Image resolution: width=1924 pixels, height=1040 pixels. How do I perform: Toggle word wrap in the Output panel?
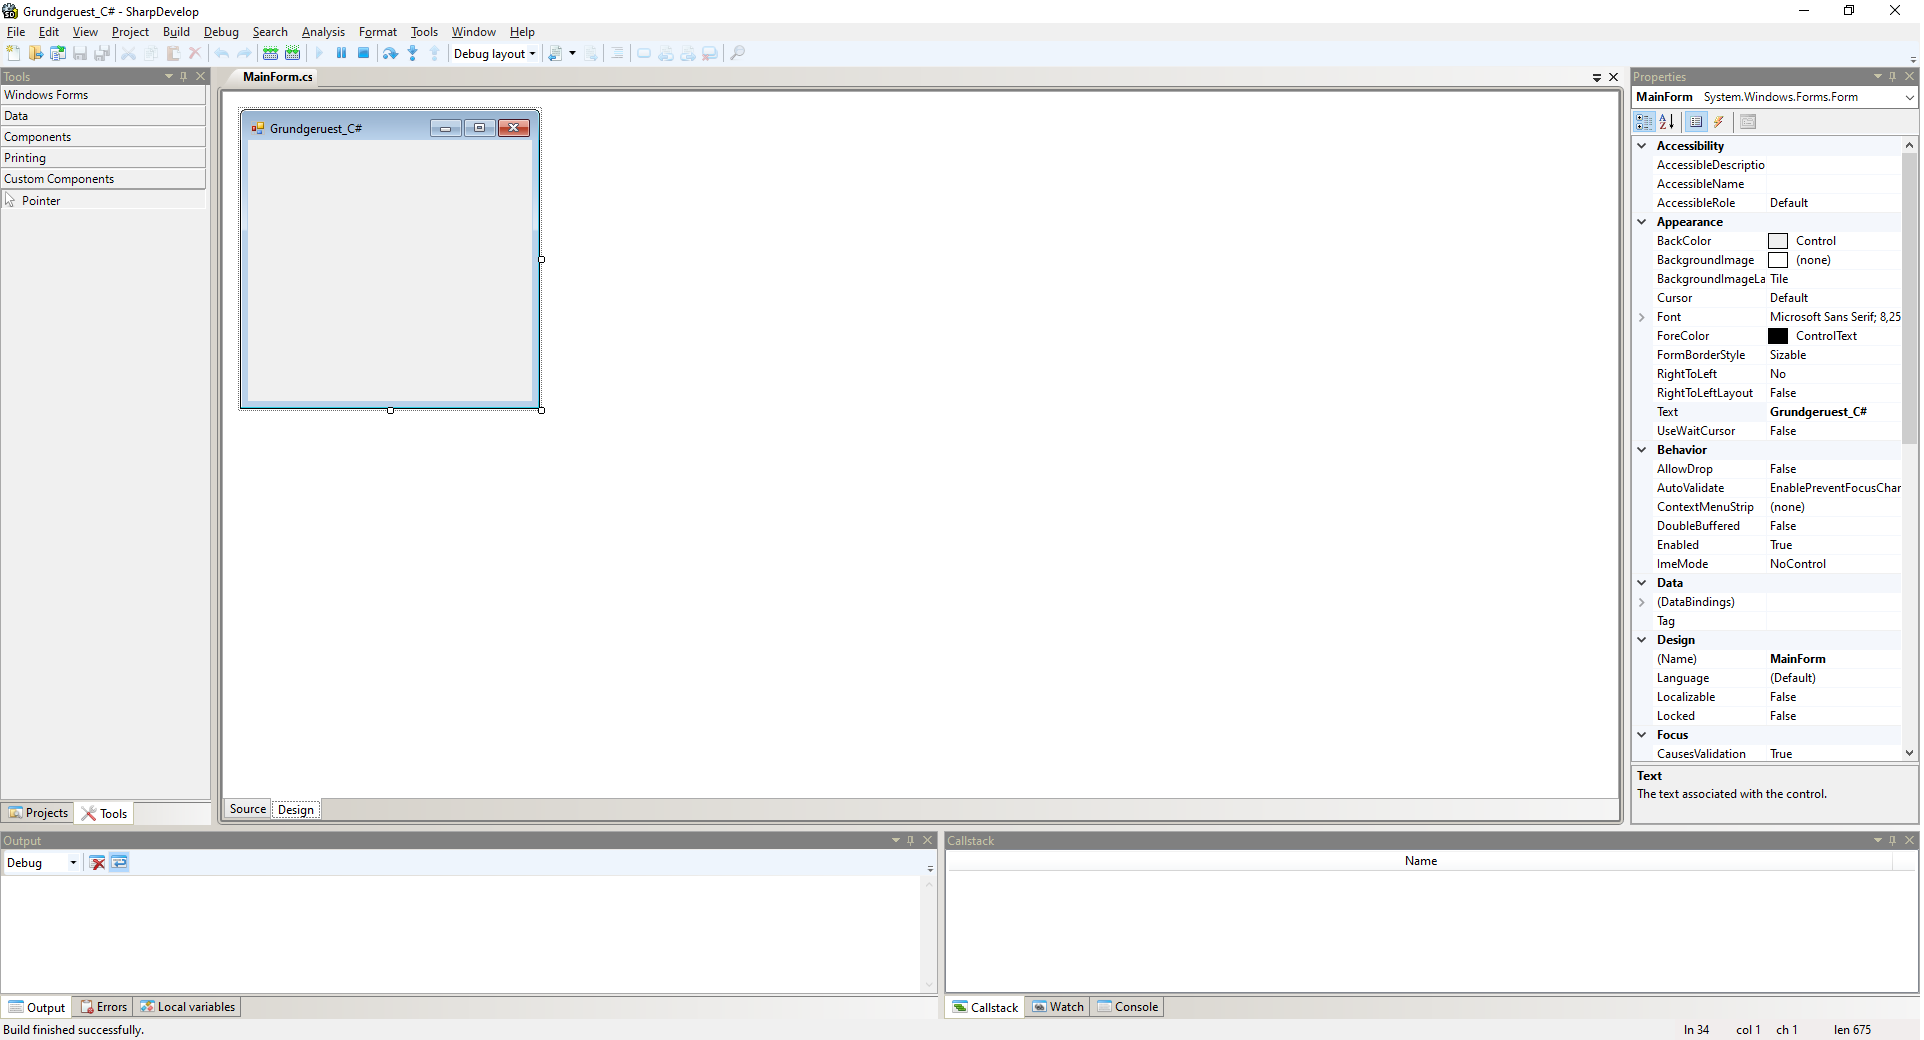pos(119,863)
